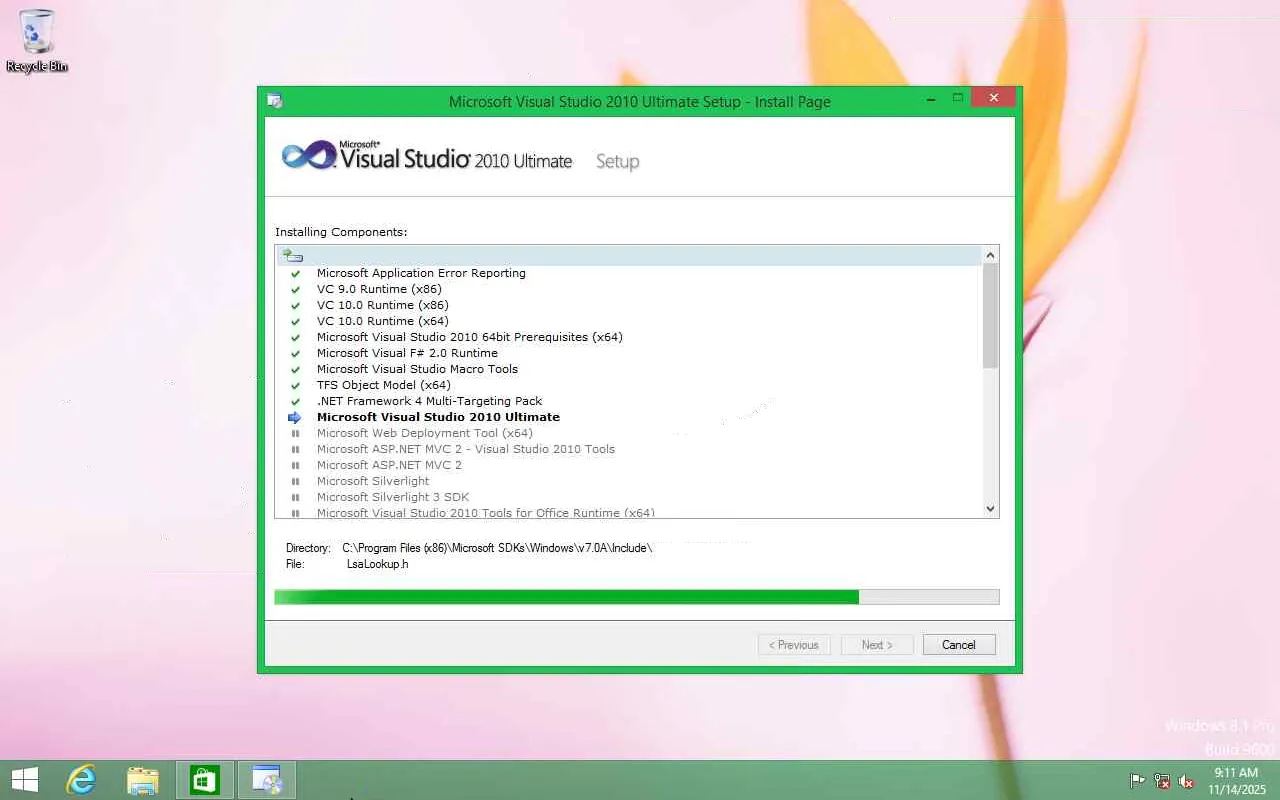The height and width of the screenshot is (800, 1280).
Task: Click the component list scroll down arrow
Action: click(991, 508)
